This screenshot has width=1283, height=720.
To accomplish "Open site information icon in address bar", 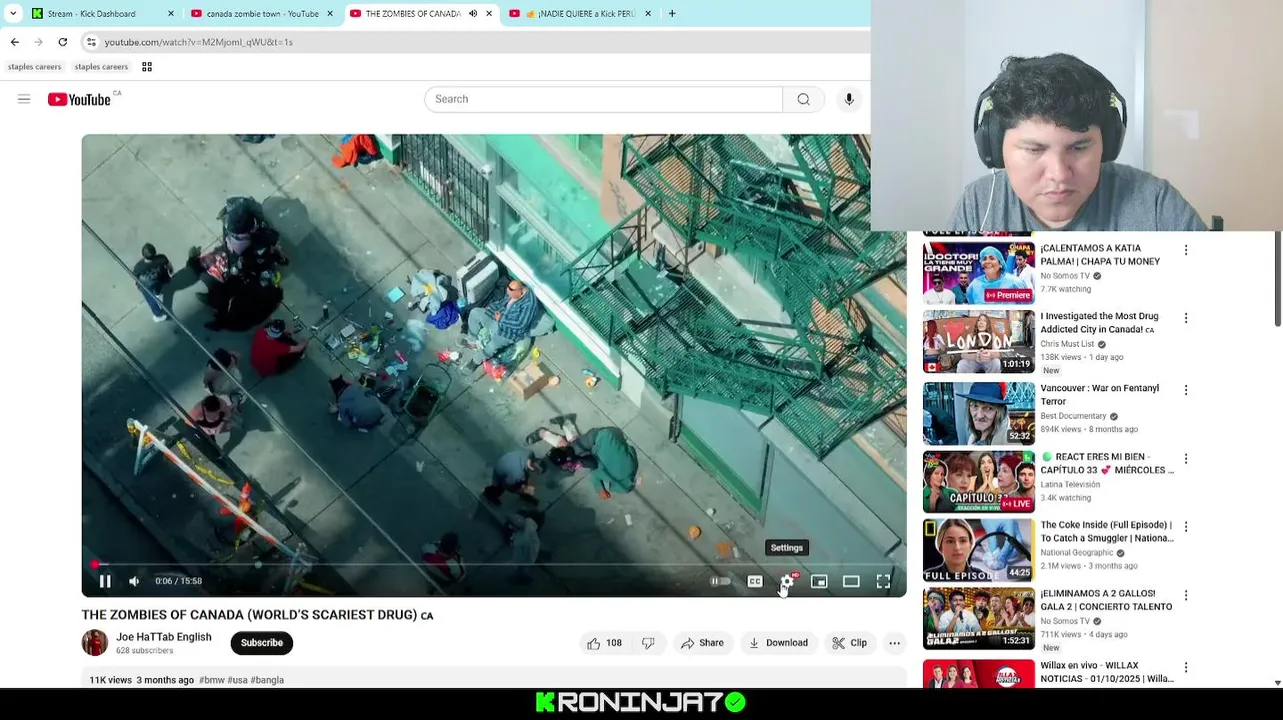I will click(91, 42).
